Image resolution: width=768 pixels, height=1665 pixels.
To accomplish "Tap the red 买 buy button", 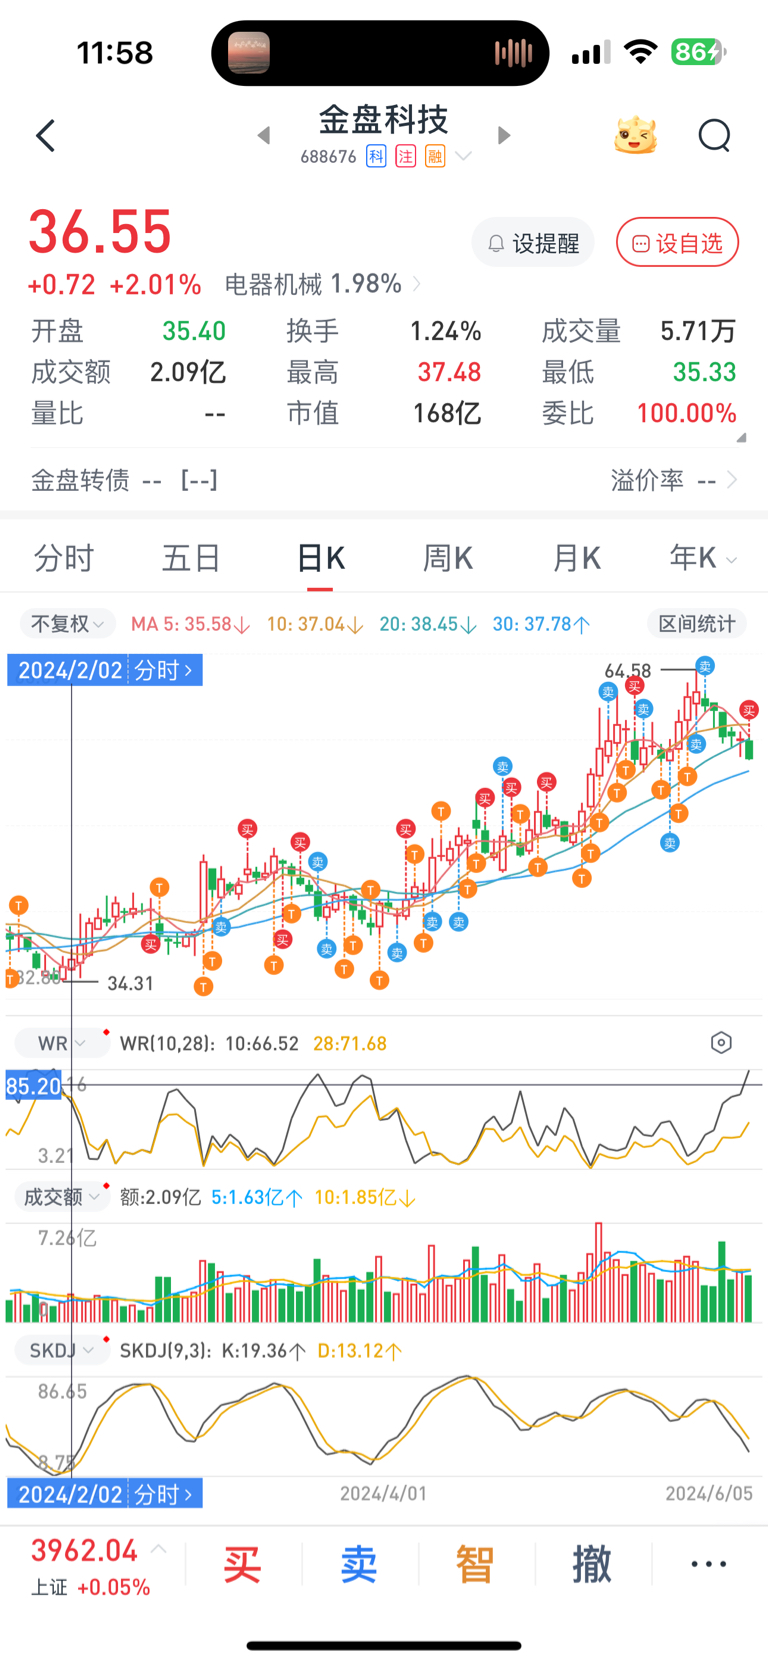I will click(x=242, y=1565).
